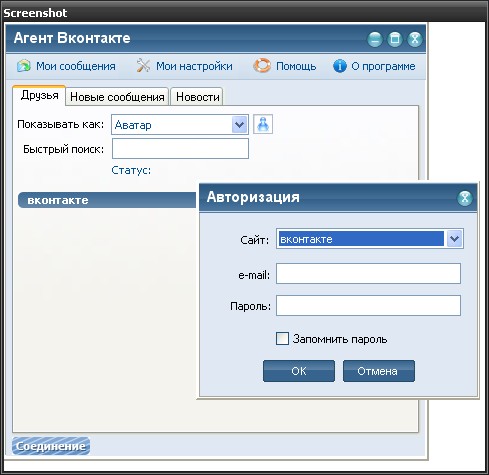Click the Отмена button
489x475 pixels.
tap(379, 371)
